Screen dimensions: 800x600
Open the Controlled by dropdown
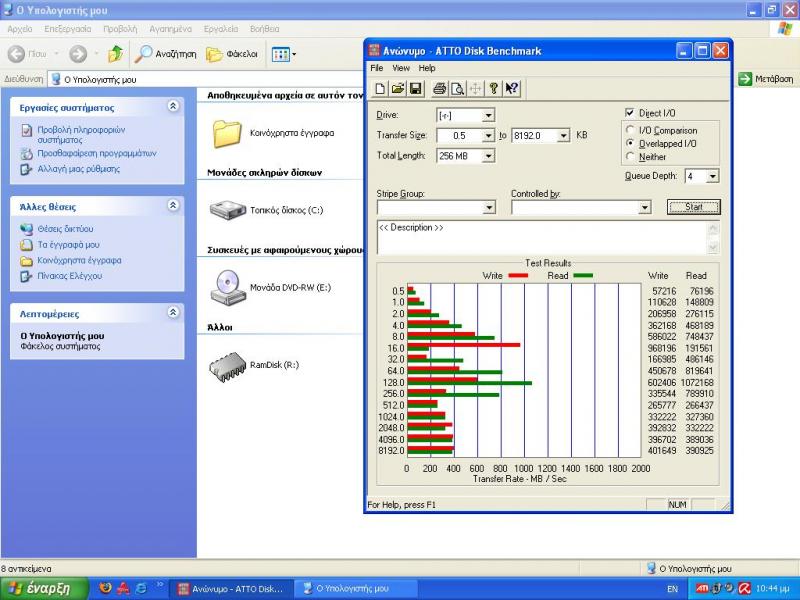(x=645, y=207)
